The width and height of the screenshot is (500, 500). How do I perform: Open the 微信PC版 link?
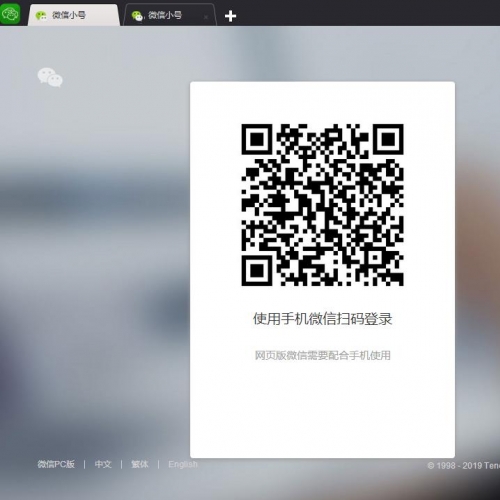56,464
